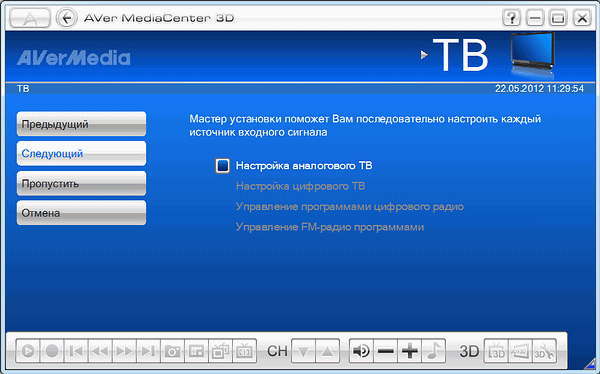
Task: Check the Настройка аналогового ТВ checkbox
Action: (222, 166)
